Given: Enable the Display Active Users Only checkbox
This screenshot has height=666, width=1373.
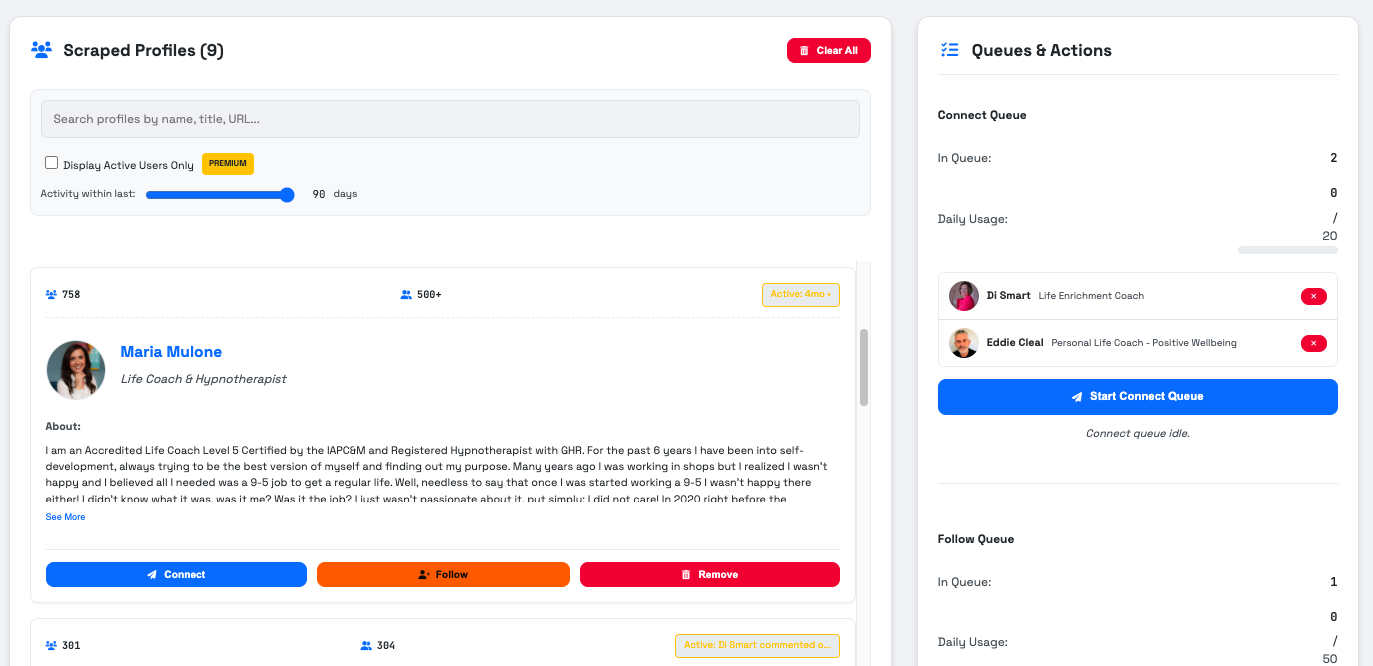Looking at the screenshot, I should click(51, 162).
